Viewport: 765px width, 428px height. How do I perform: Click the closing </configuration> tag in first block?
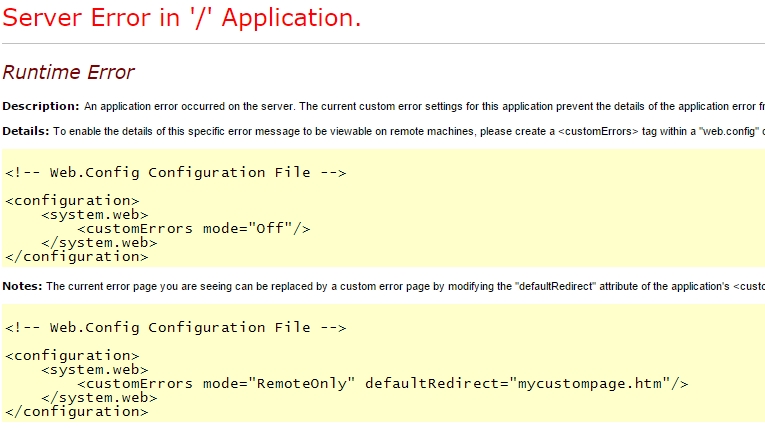pos(76,256)
